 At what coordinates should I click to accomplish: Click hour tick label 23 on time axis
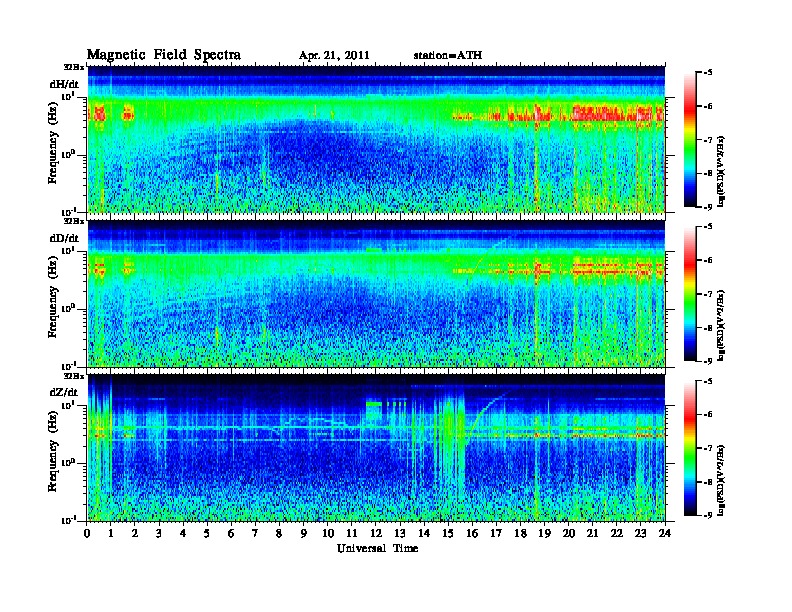640,534
